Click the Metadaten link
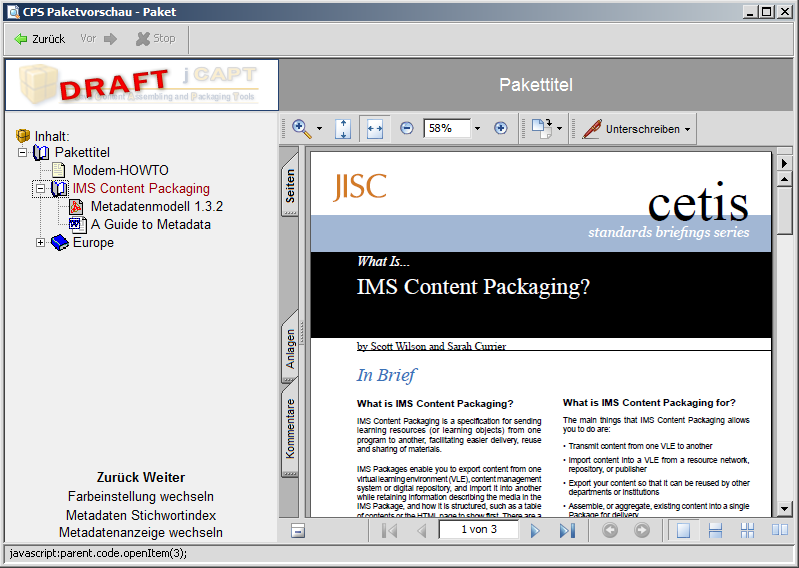799x568 pixels. click(x=95, y=515)
